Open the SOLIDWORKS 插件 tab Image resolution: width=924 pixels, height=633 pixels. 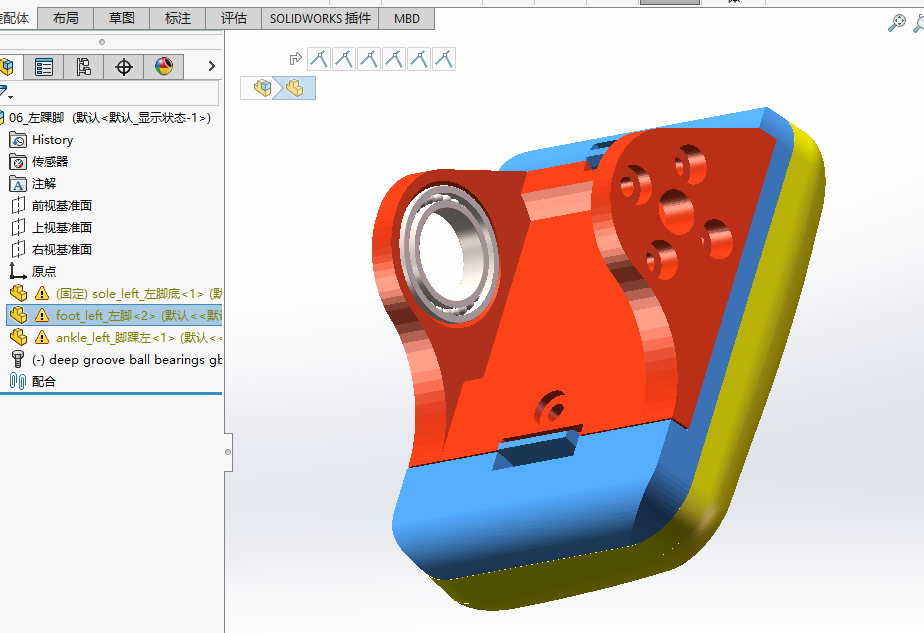pos(321,18)
